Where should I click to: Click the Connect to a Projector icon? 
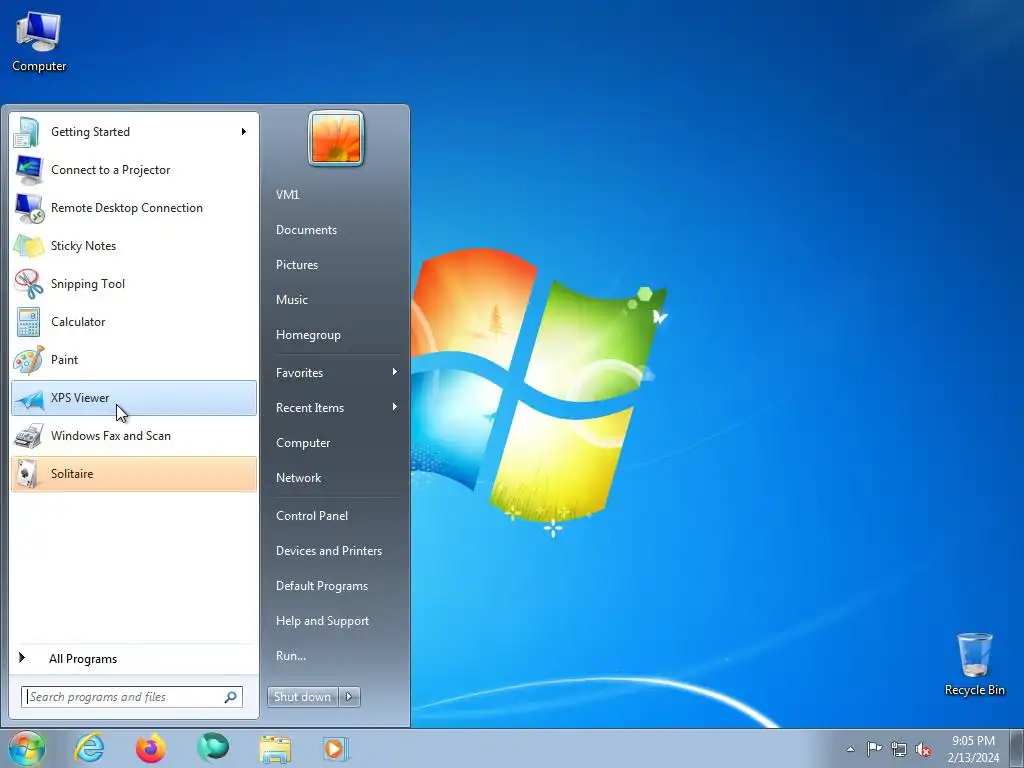click(28, 170)
